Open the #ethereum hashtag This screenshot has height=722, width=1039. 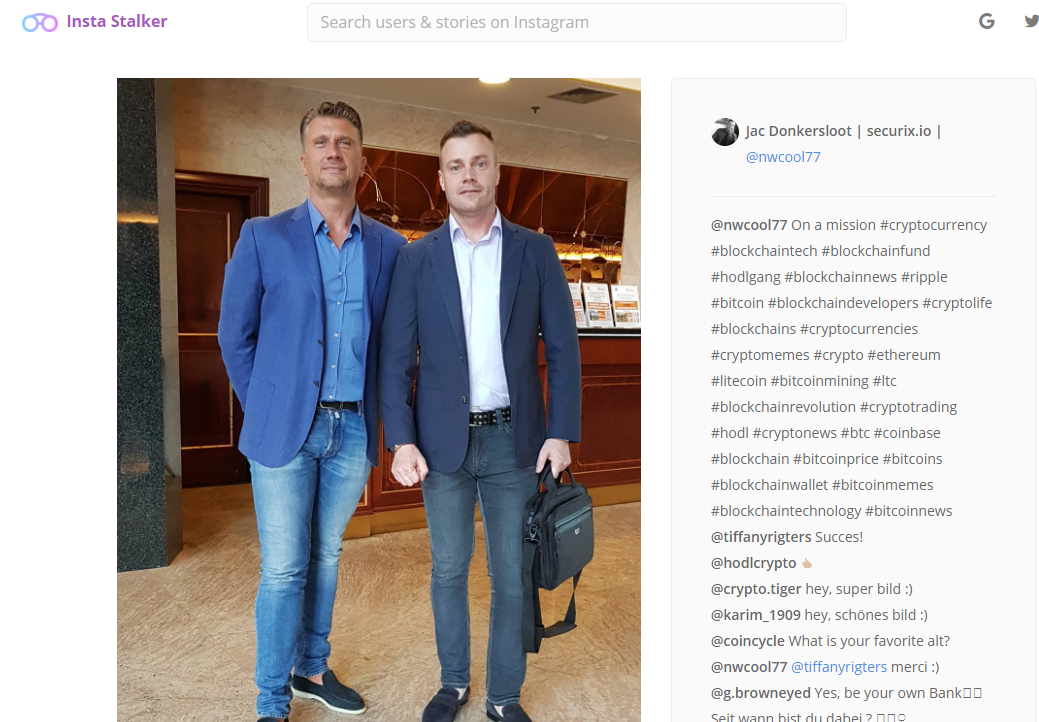point(904,355)
